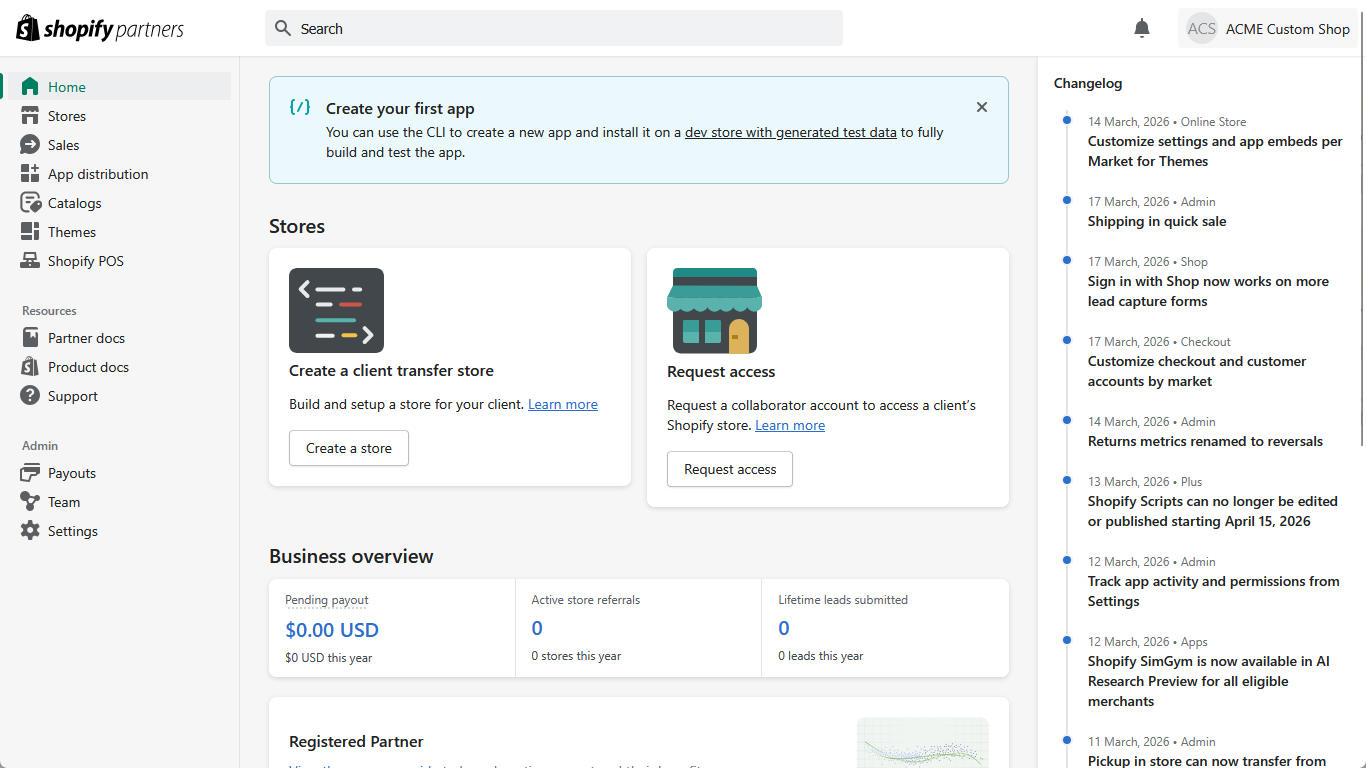Click the Create a store button

coord(349,448)
